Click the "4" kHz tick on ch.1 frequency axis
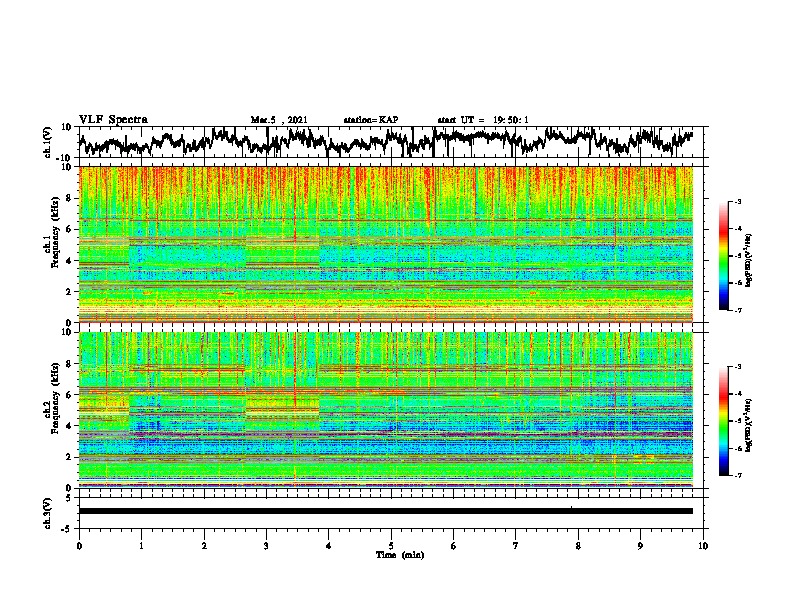This screenshot has width=792, height=612. pos(68,261)
